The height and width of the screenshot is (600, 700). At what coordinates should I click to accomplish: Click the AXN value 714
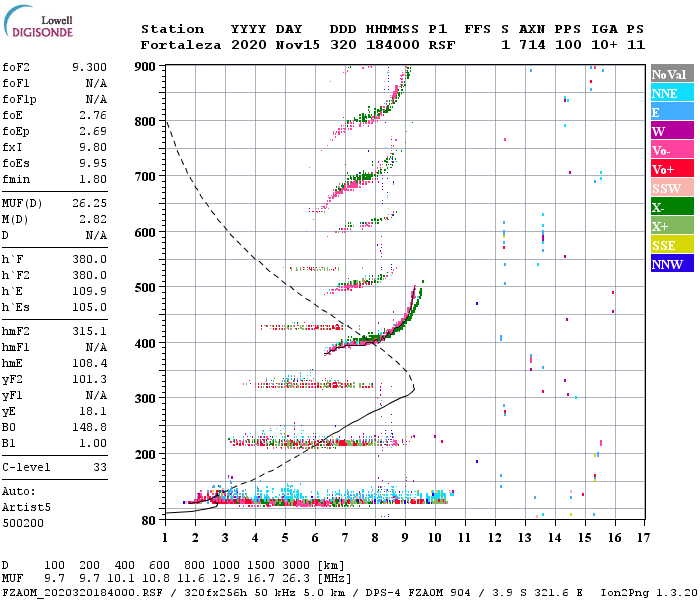pyautogui.click(x=532, y=45)
